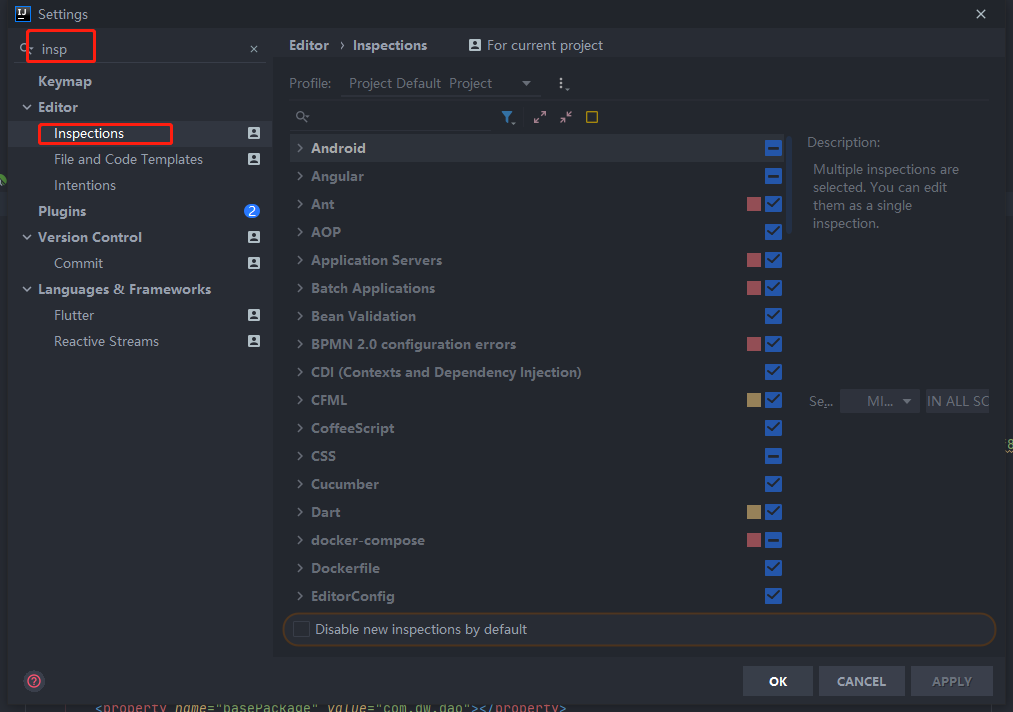Click the For current project icon

tap(475, 45)
